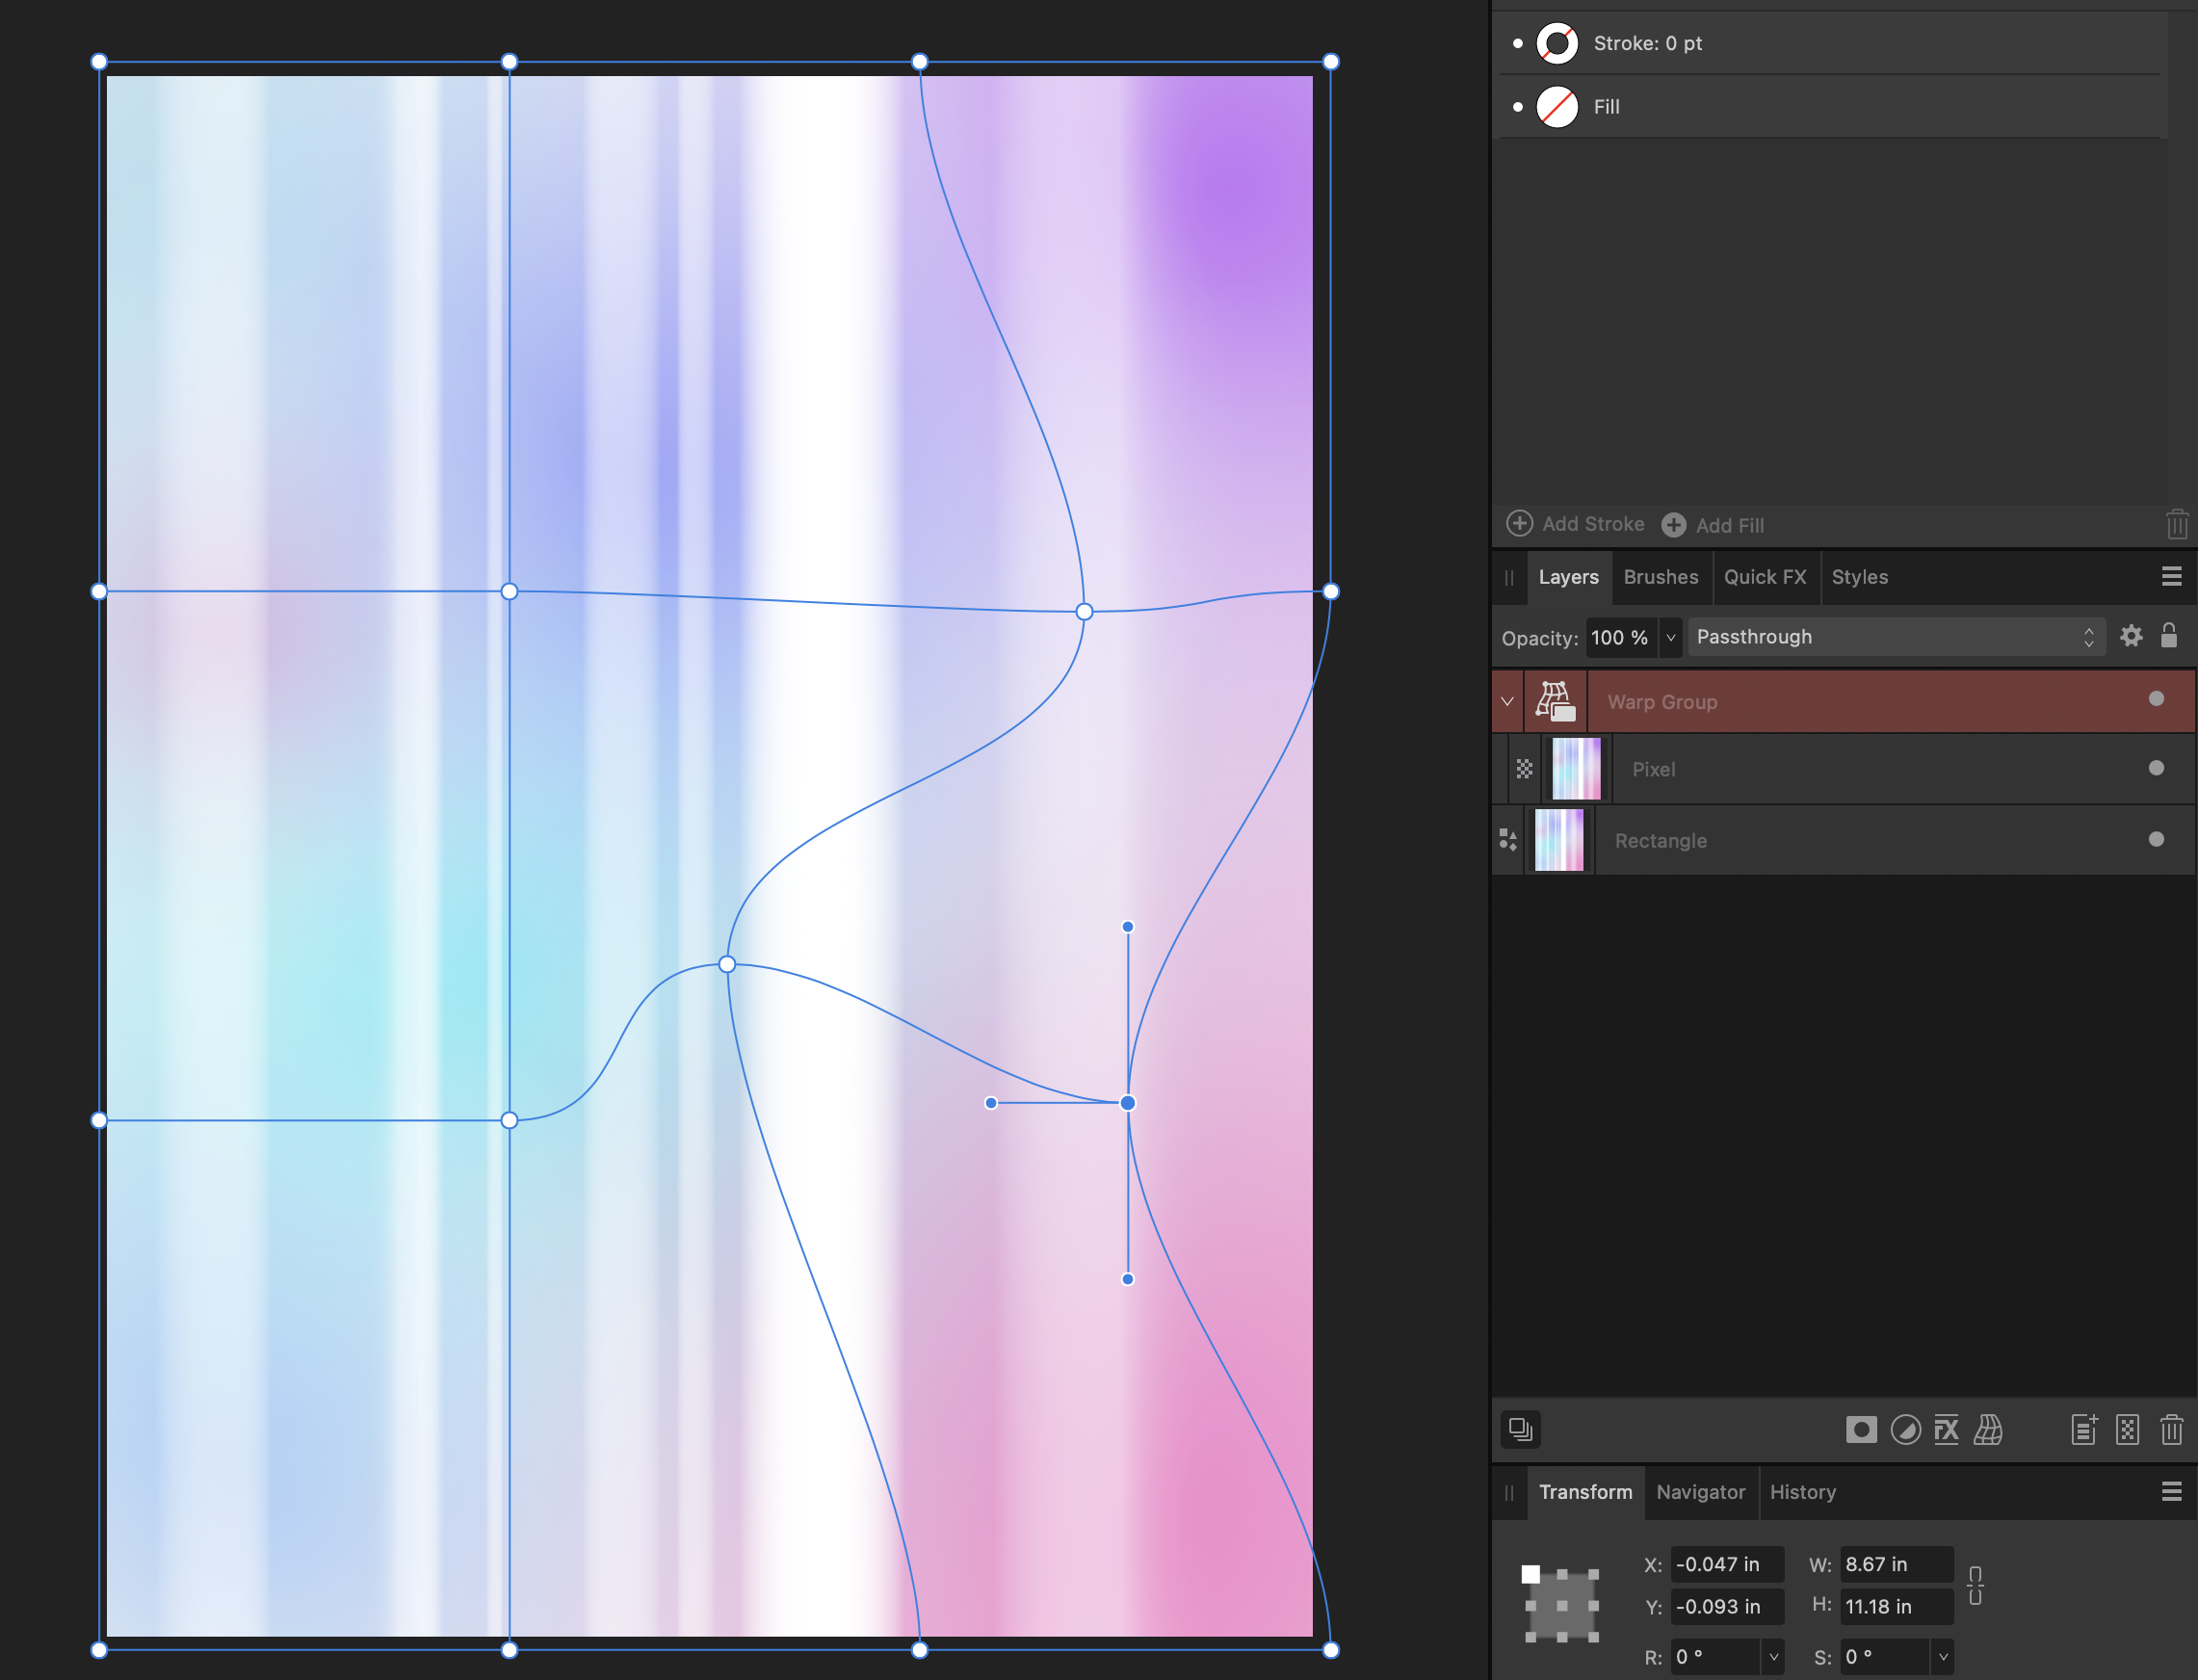Collapse the Warp Group layer
The height and width of the screenshot is (1680, 2198).
point(1507,701)
